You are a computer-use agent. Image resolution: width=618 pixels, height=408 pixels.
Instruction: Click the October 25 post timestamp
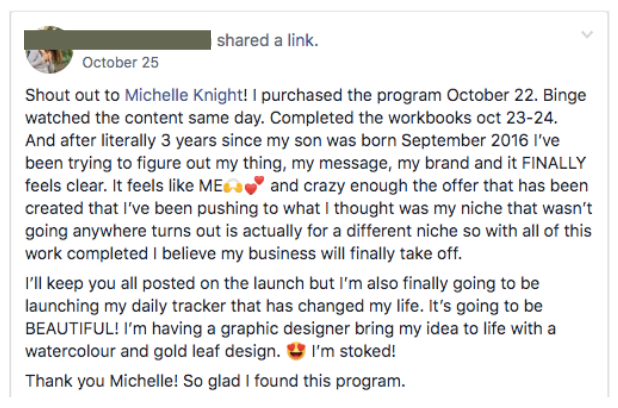coord(120,62)
